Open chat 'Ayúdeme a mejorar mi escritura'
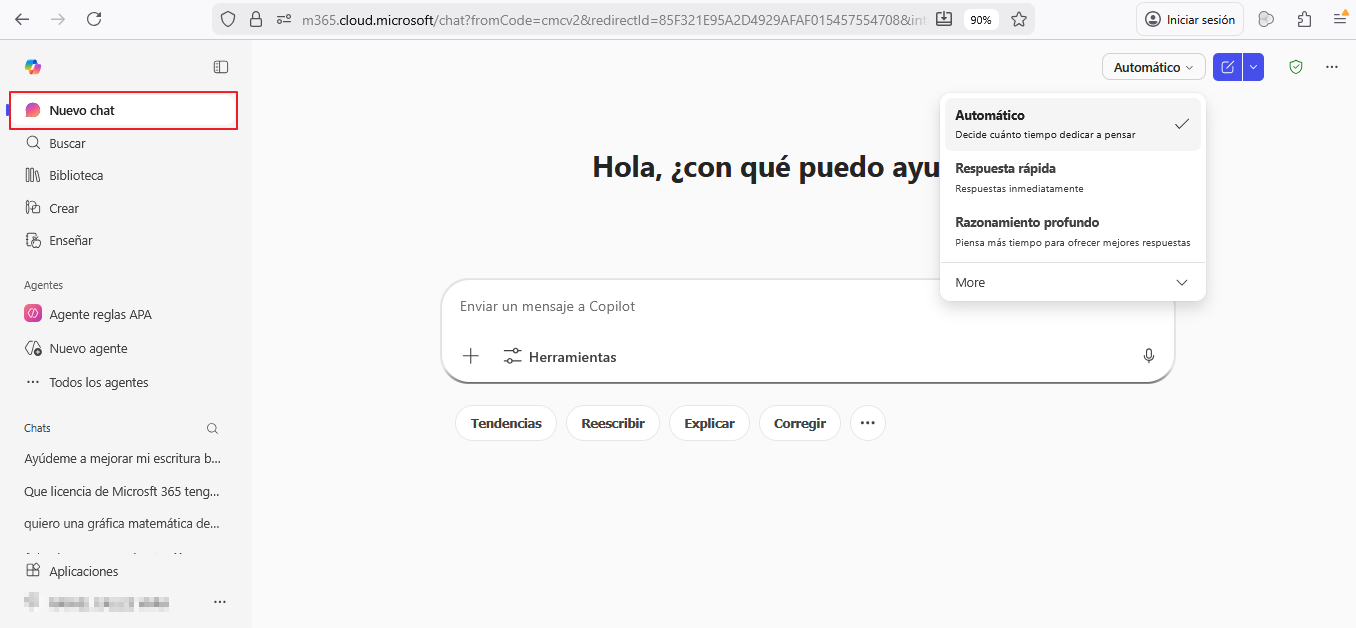The width and height of the screenshot is (1356, 628). tap(122, 458)
